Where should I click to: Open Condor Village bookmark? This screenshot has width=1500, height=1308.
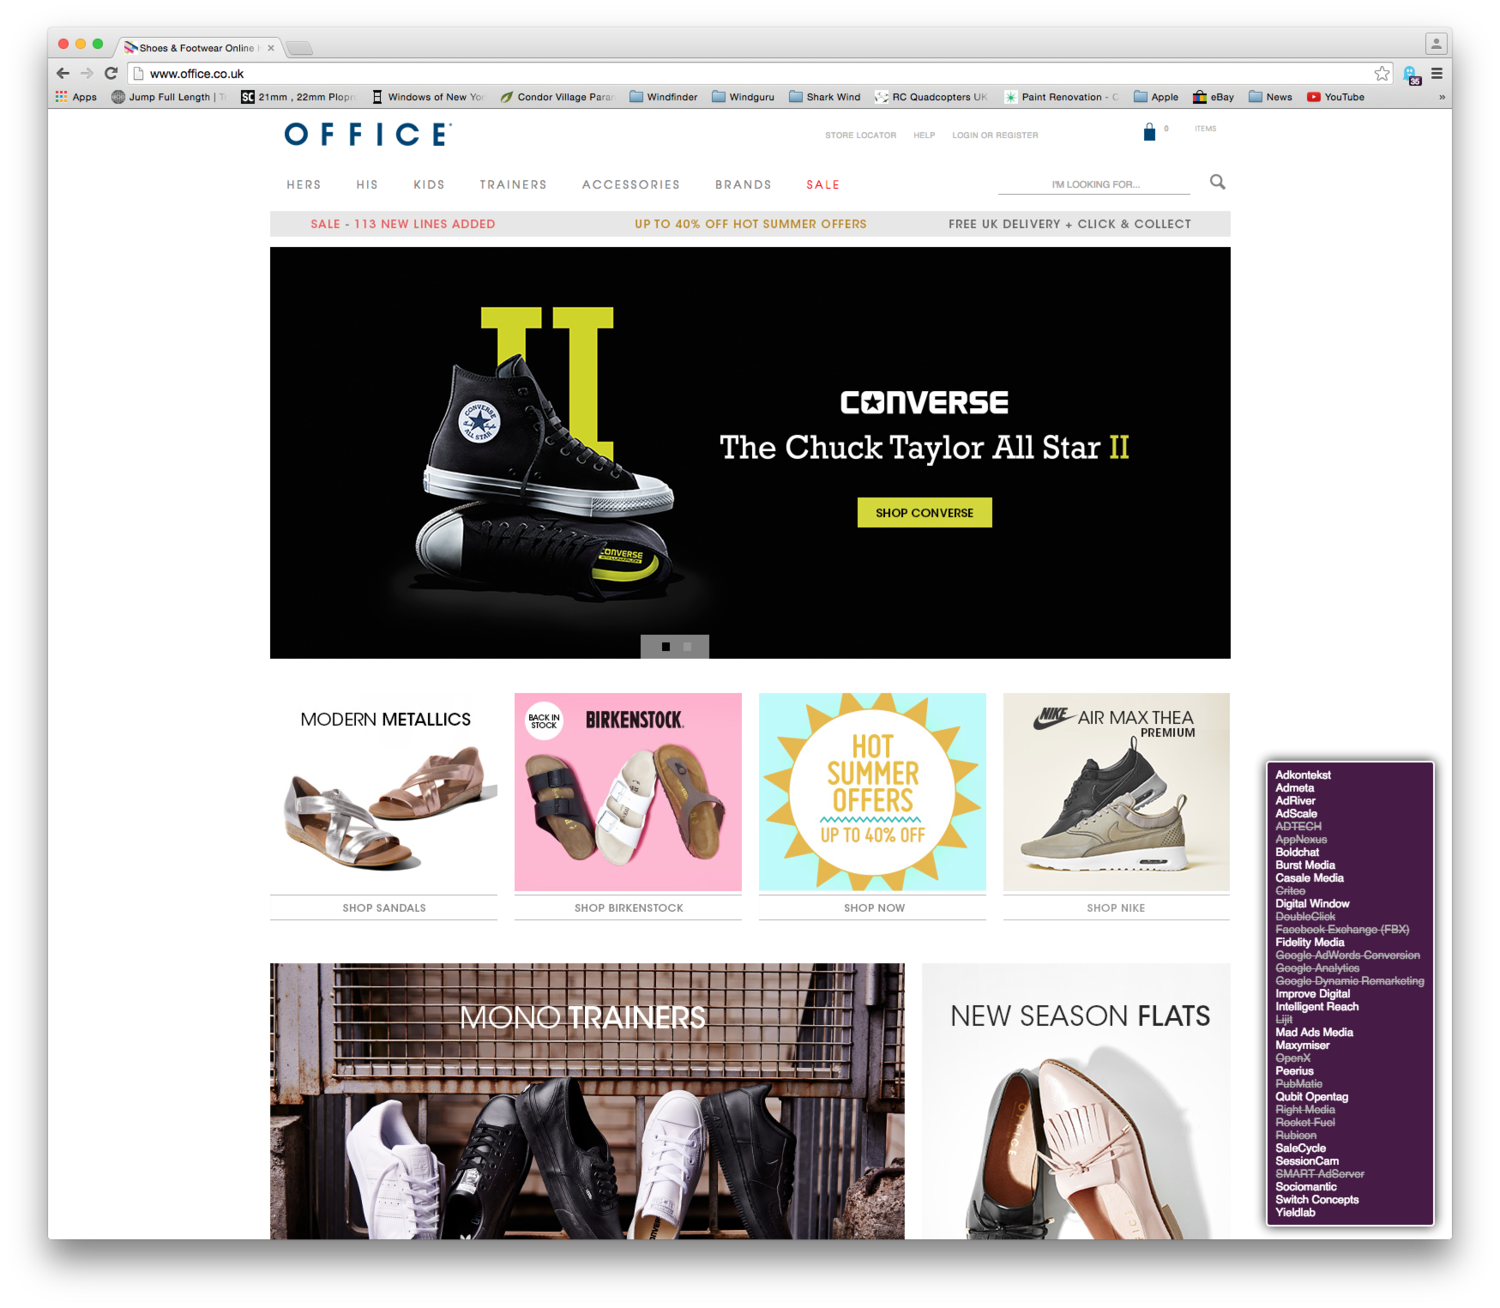(557, 97)
